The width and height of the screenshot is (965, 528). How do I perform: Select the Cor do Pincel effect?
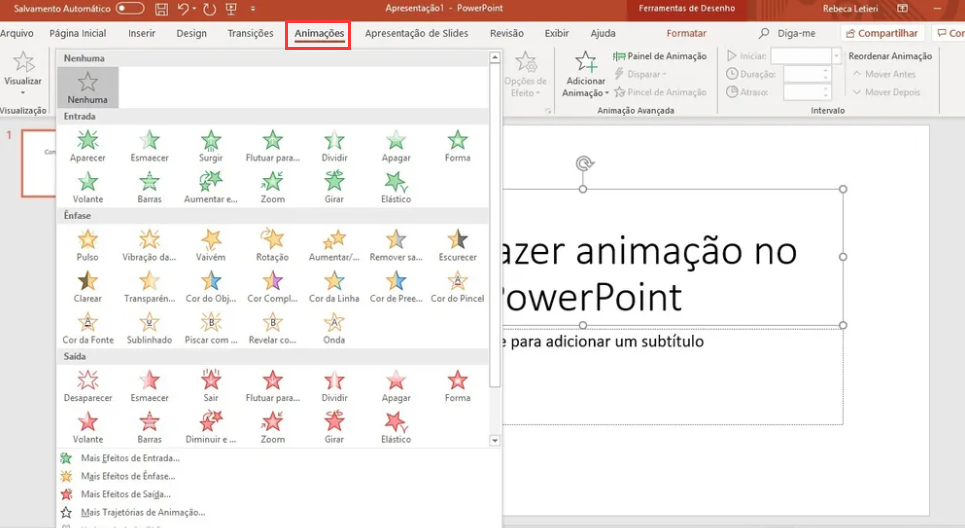point(457,287)
